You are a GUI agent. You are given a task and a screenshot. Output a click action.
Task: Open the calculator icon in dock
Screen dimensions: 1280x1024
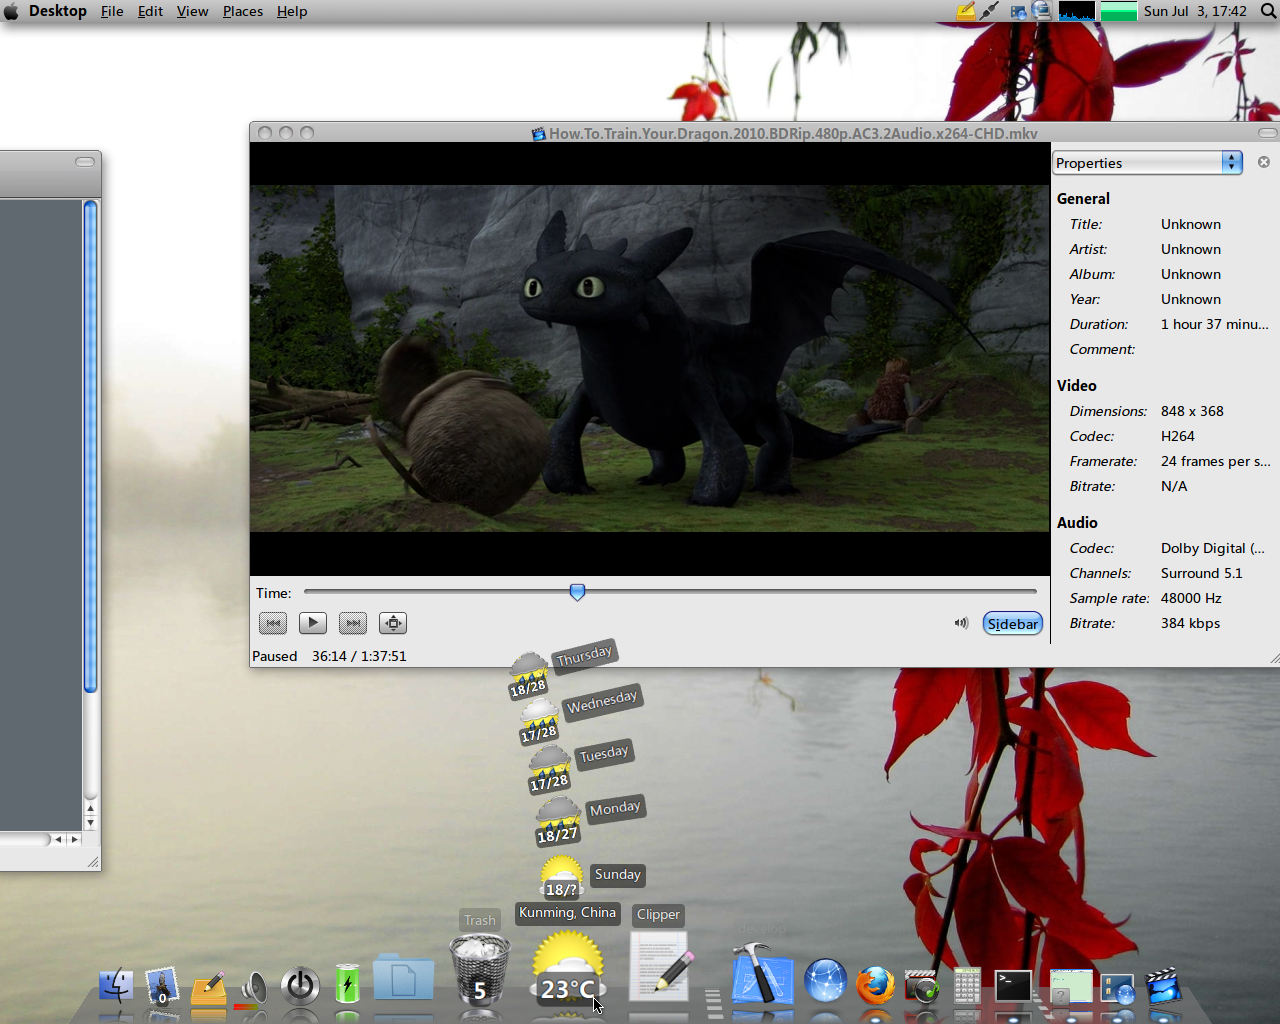(967, 986)
